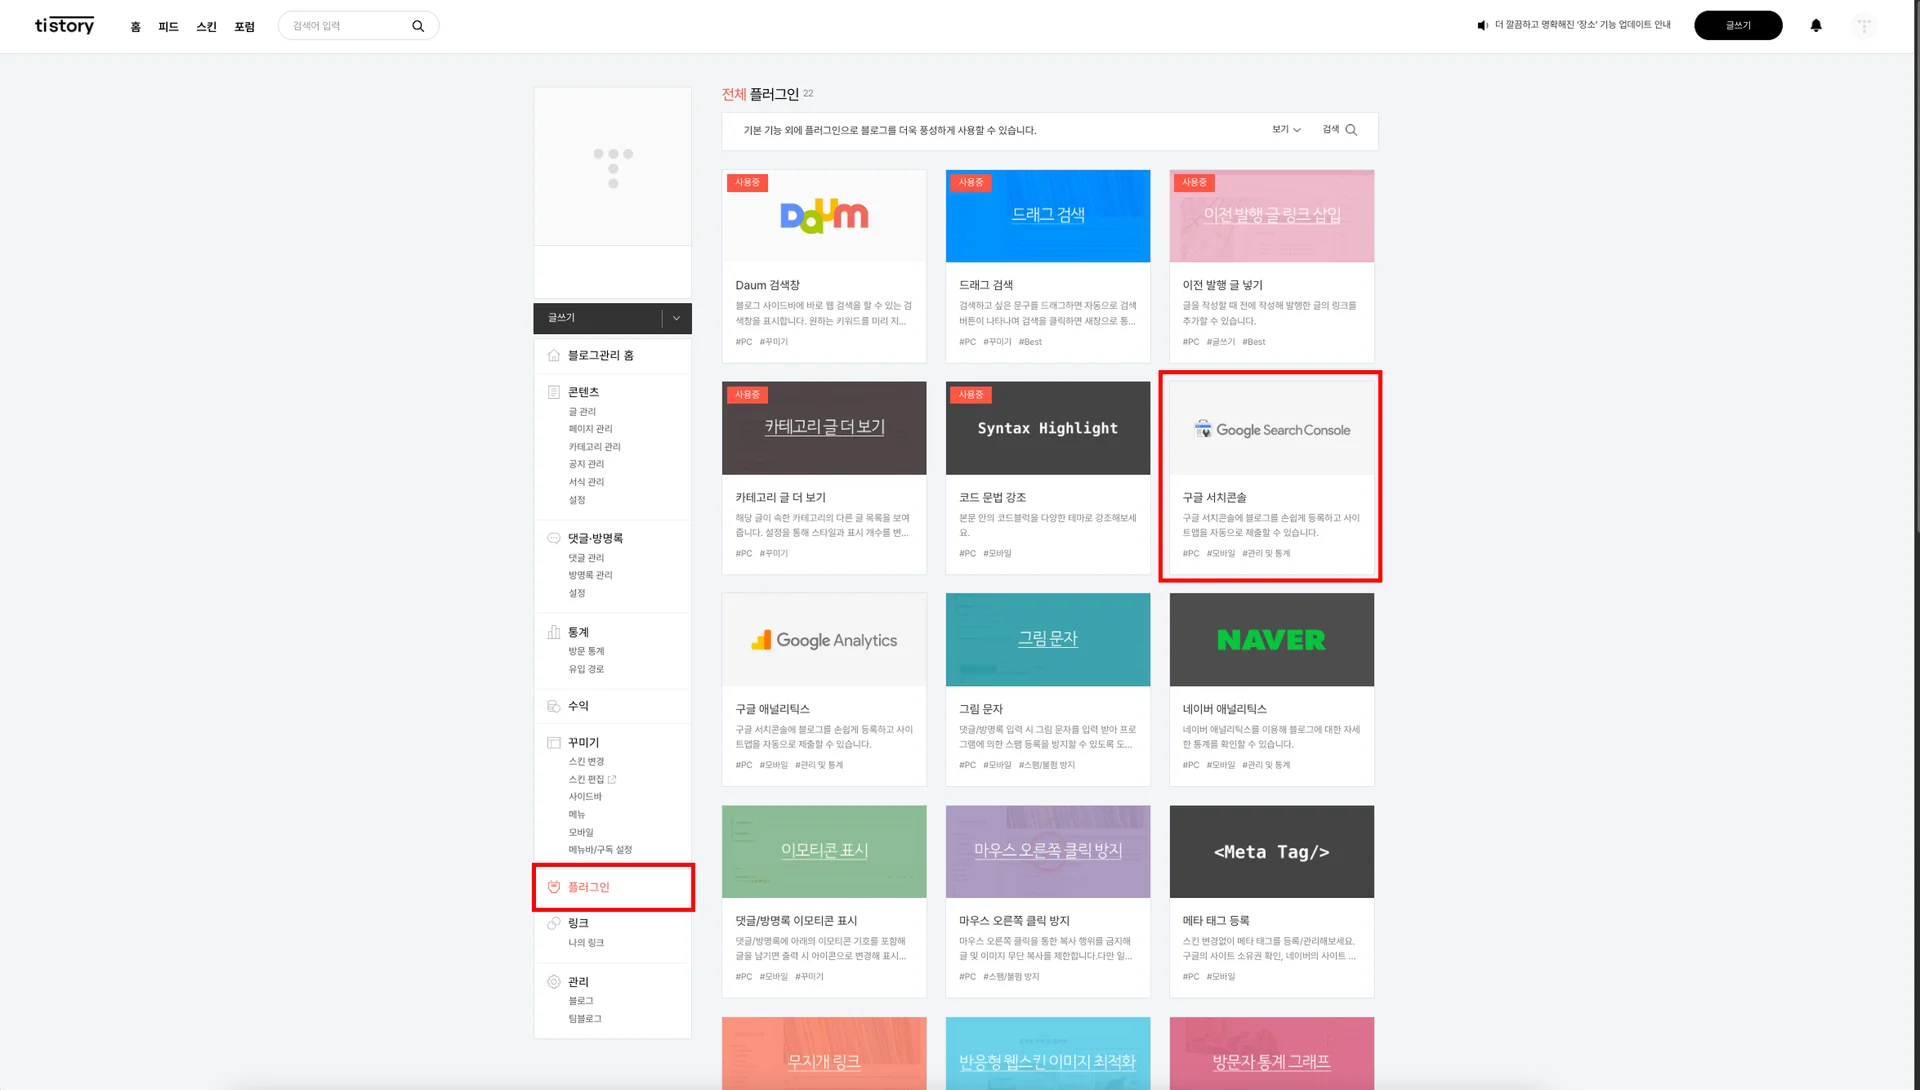
Task: Open 글 관리 in the sidebar
Action: click(x=582, y=412)
